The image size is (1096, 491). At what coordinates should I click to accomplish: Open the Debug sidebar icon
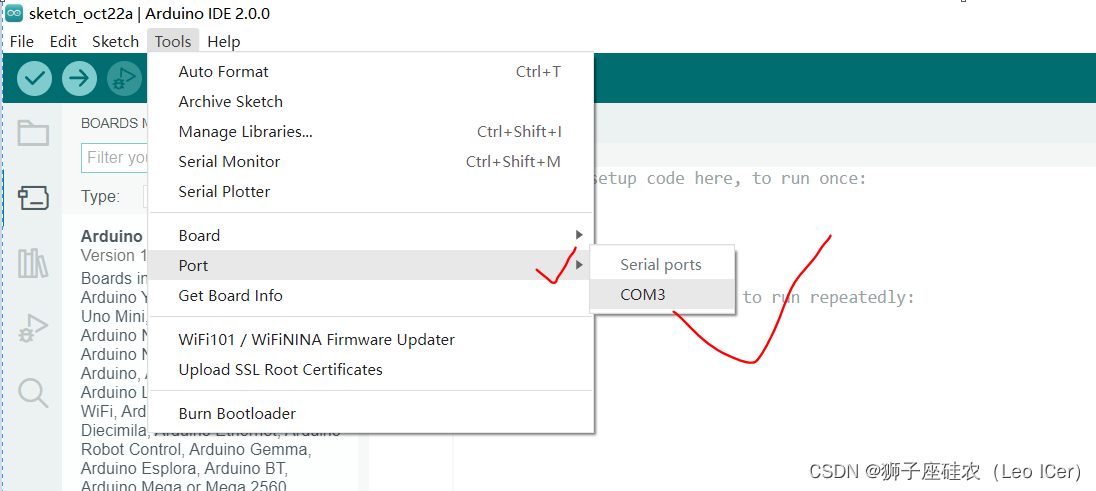33,328
